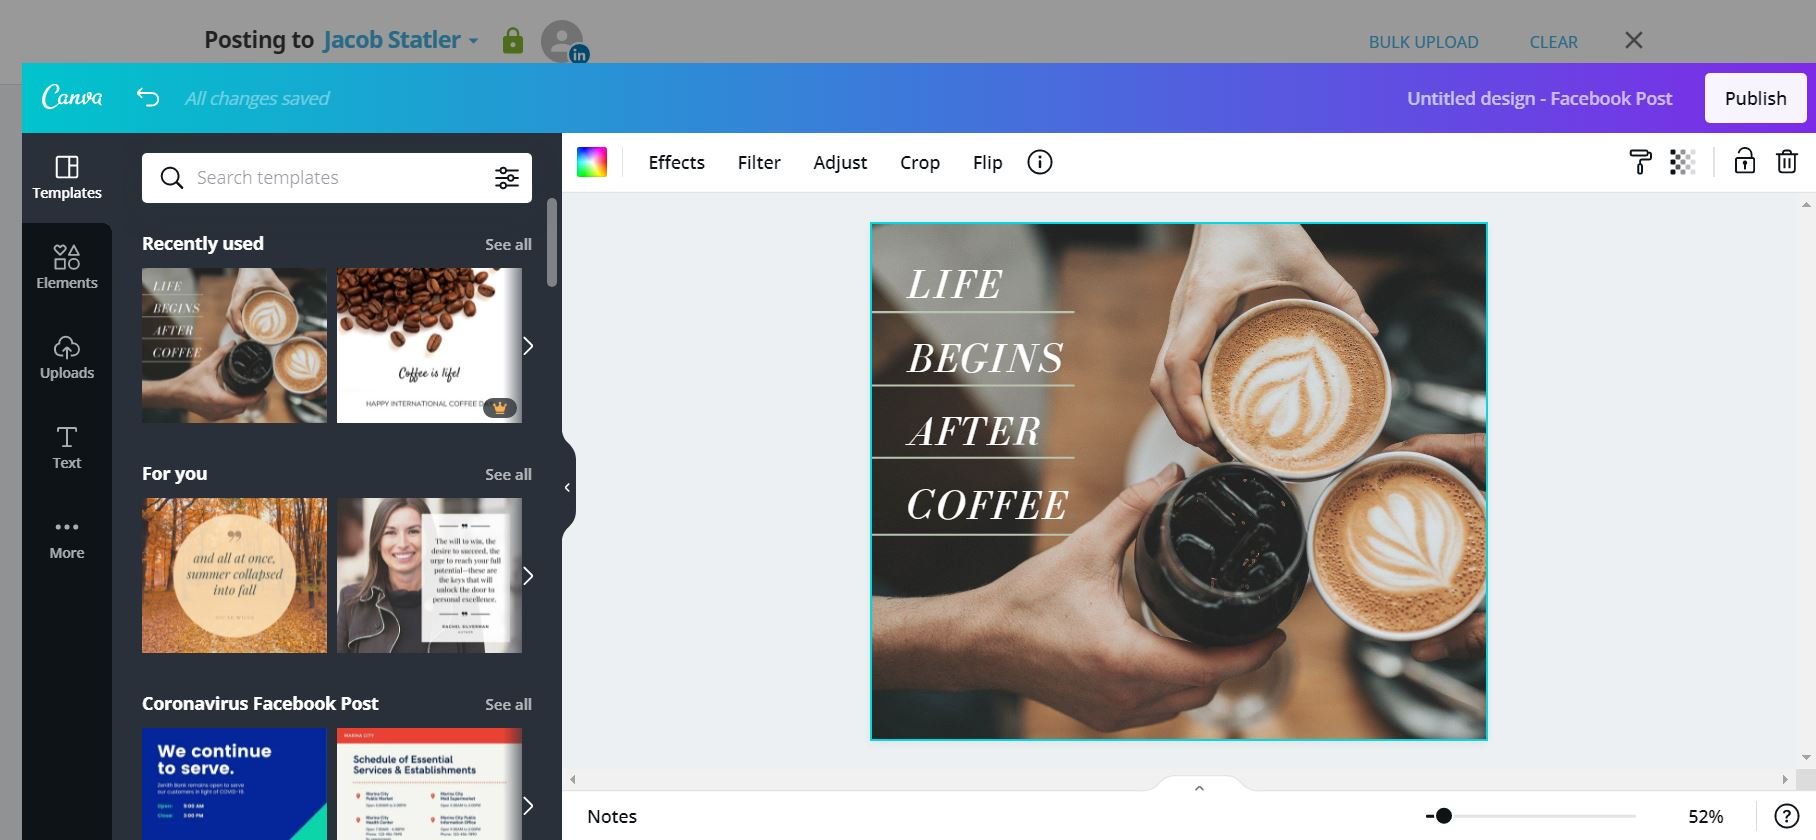1816x840 pixels.
Task: Click the undo arrow icon
Action: [148, 97]
